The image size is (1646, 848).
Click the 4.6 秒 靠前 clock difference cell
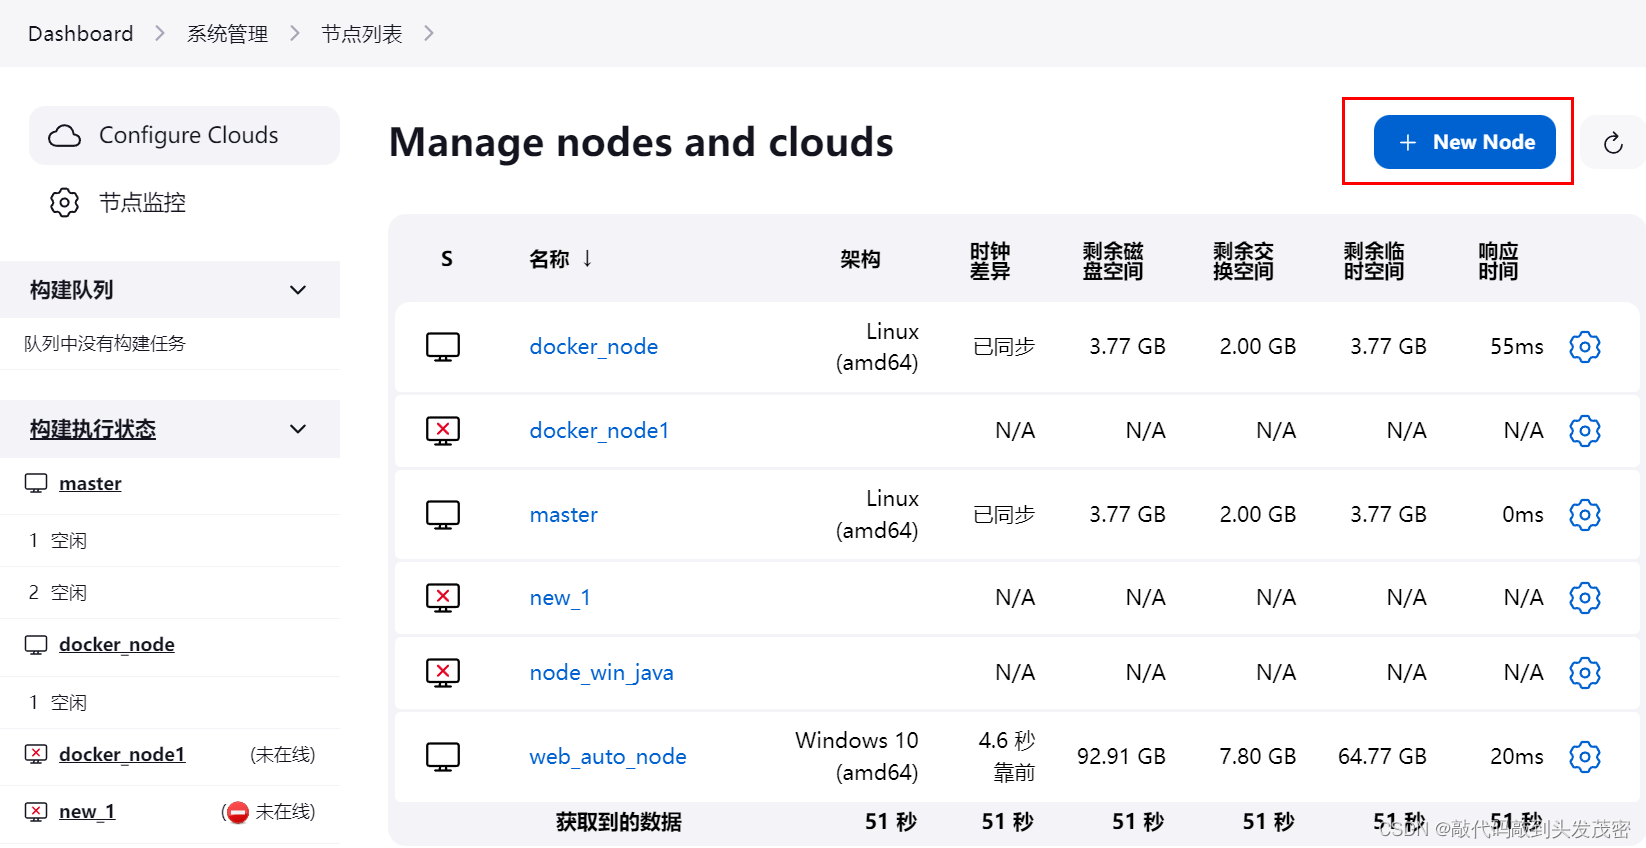pyautogui.click(x=1007, y=757)
